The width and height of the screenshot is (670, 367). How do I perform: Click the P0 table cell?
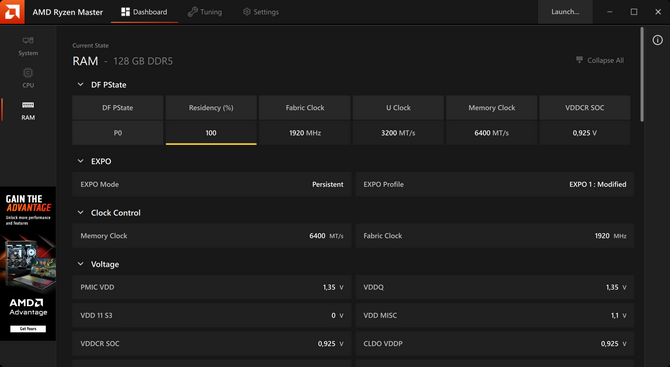click(118, 133)
